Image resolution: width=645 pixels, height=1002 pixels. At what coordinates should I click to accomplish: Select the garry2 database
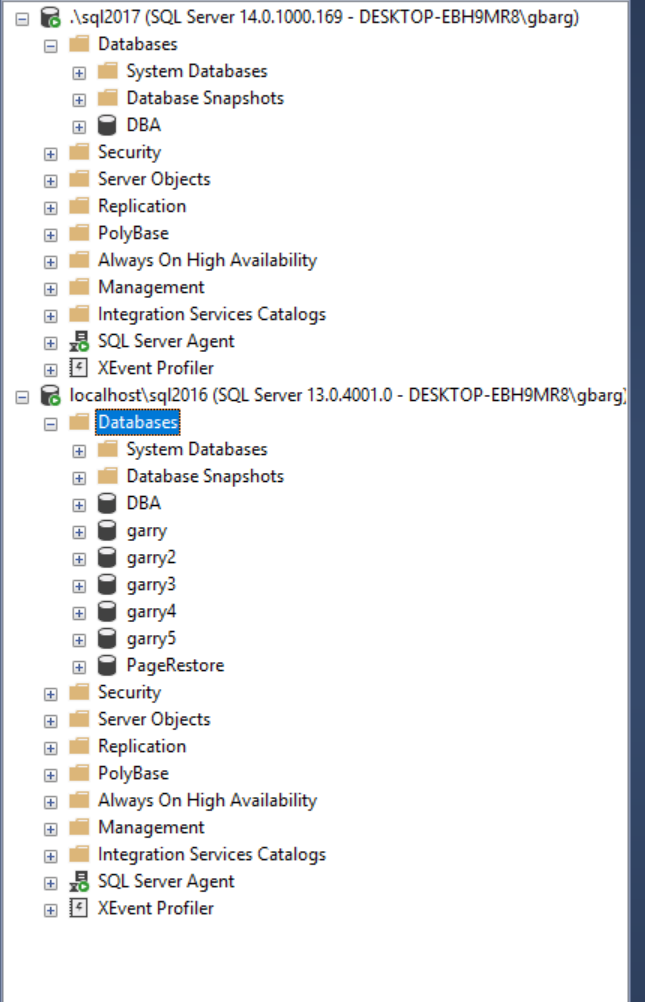tap(145, 557)
